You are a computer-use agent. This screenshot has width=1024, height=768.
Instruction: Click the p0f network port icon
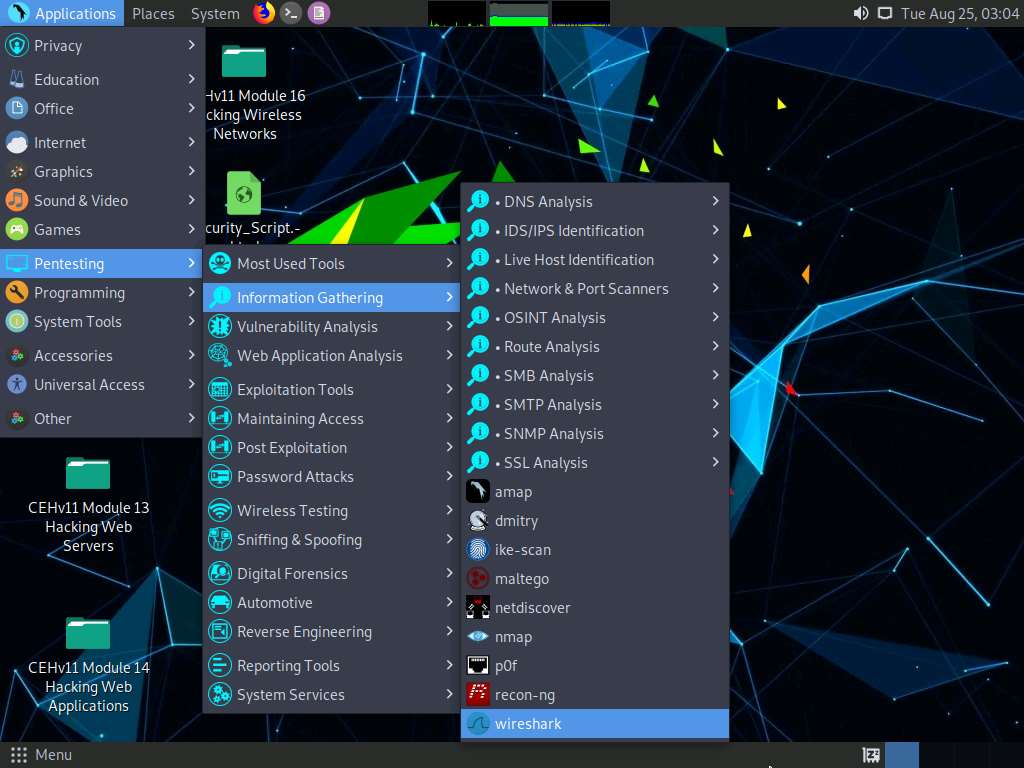tap(477, 665)
